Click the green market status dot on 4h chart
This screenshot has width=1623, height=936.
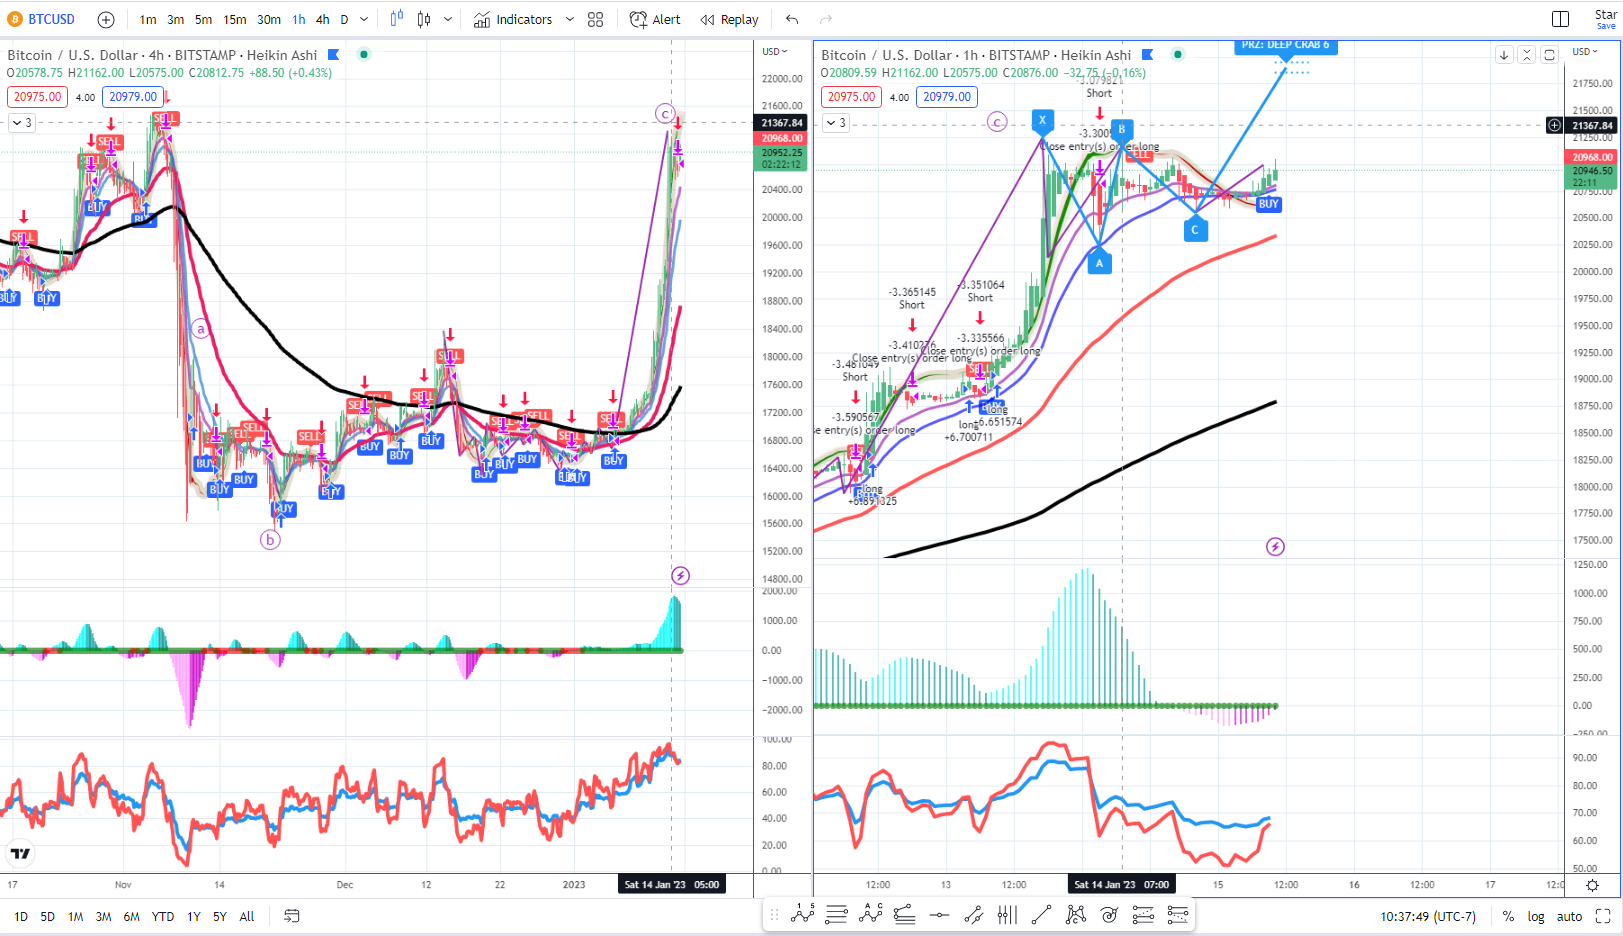(x=364, y=54)
